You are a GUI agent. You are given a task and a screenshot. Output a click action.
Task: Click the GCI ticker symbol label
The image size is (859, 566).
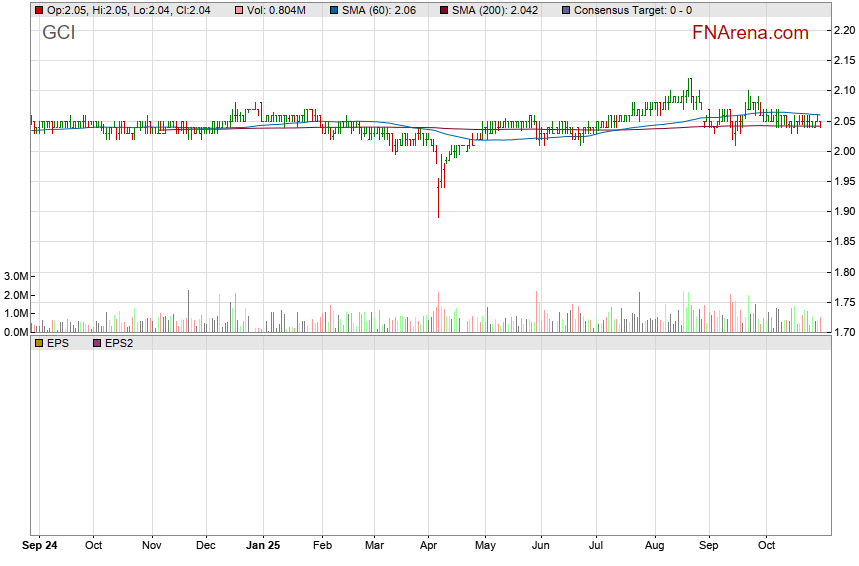pyautogui.click(x=58, y=33)
